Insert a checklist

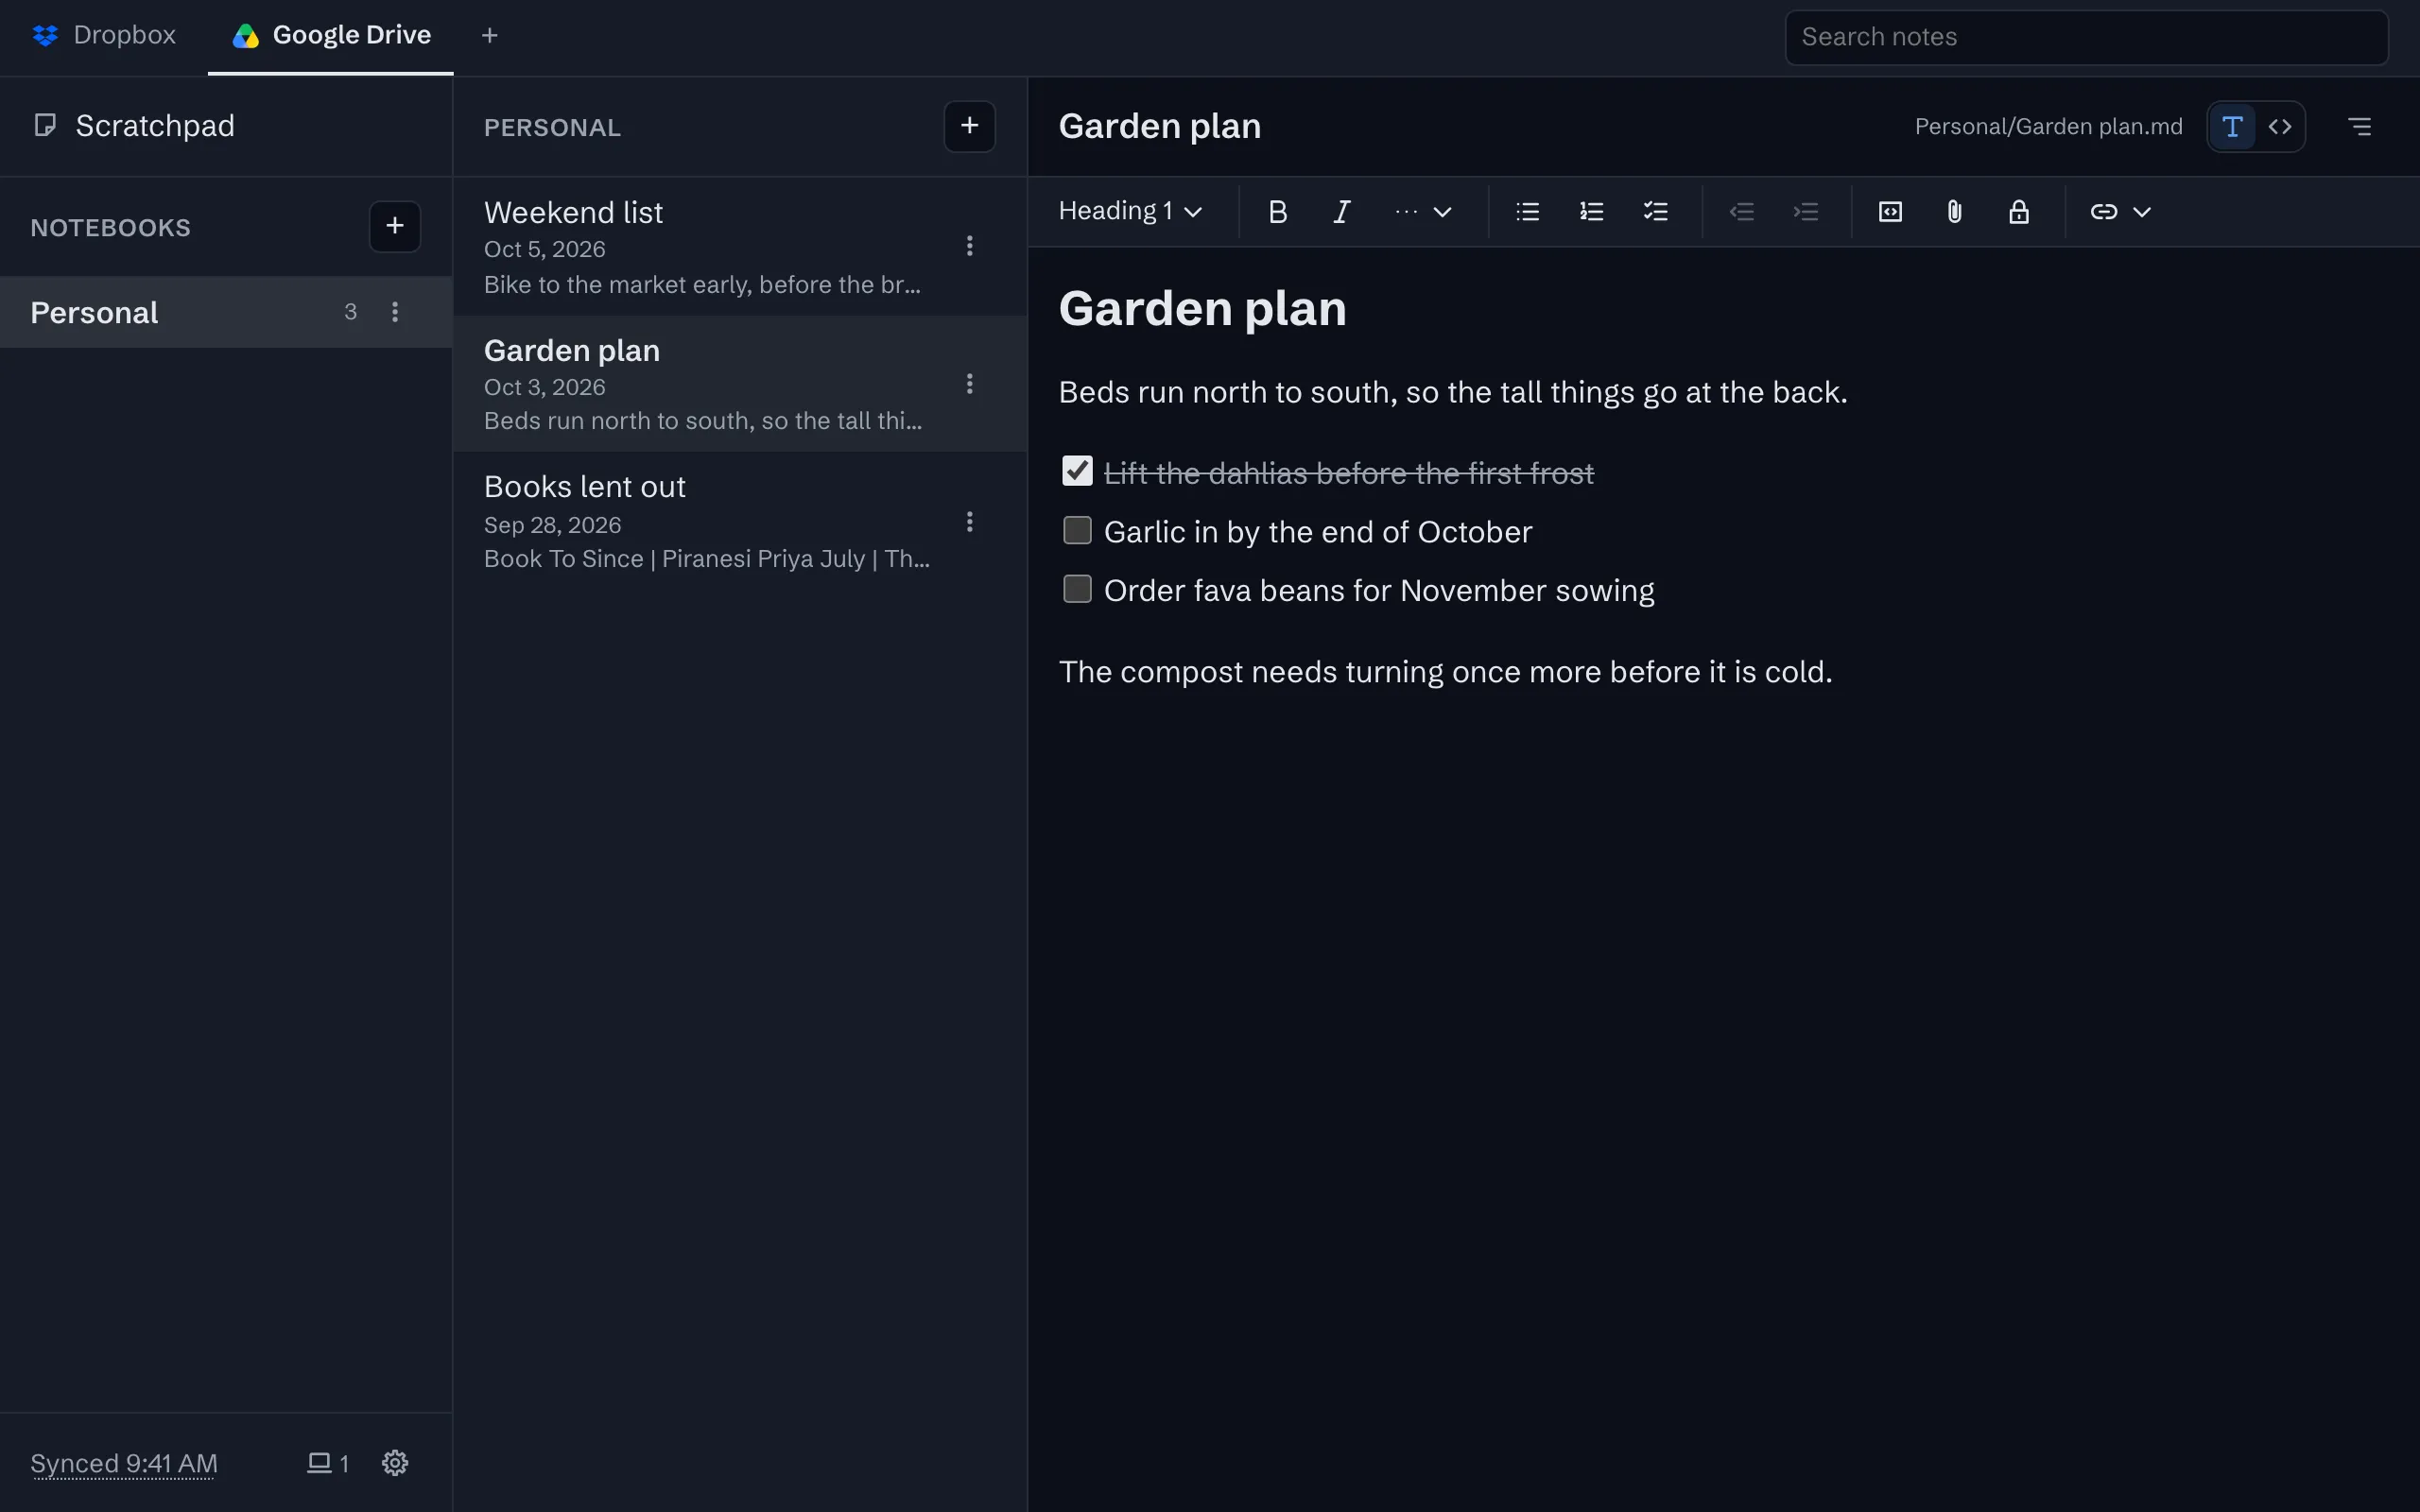click(x=1655, y=212)
